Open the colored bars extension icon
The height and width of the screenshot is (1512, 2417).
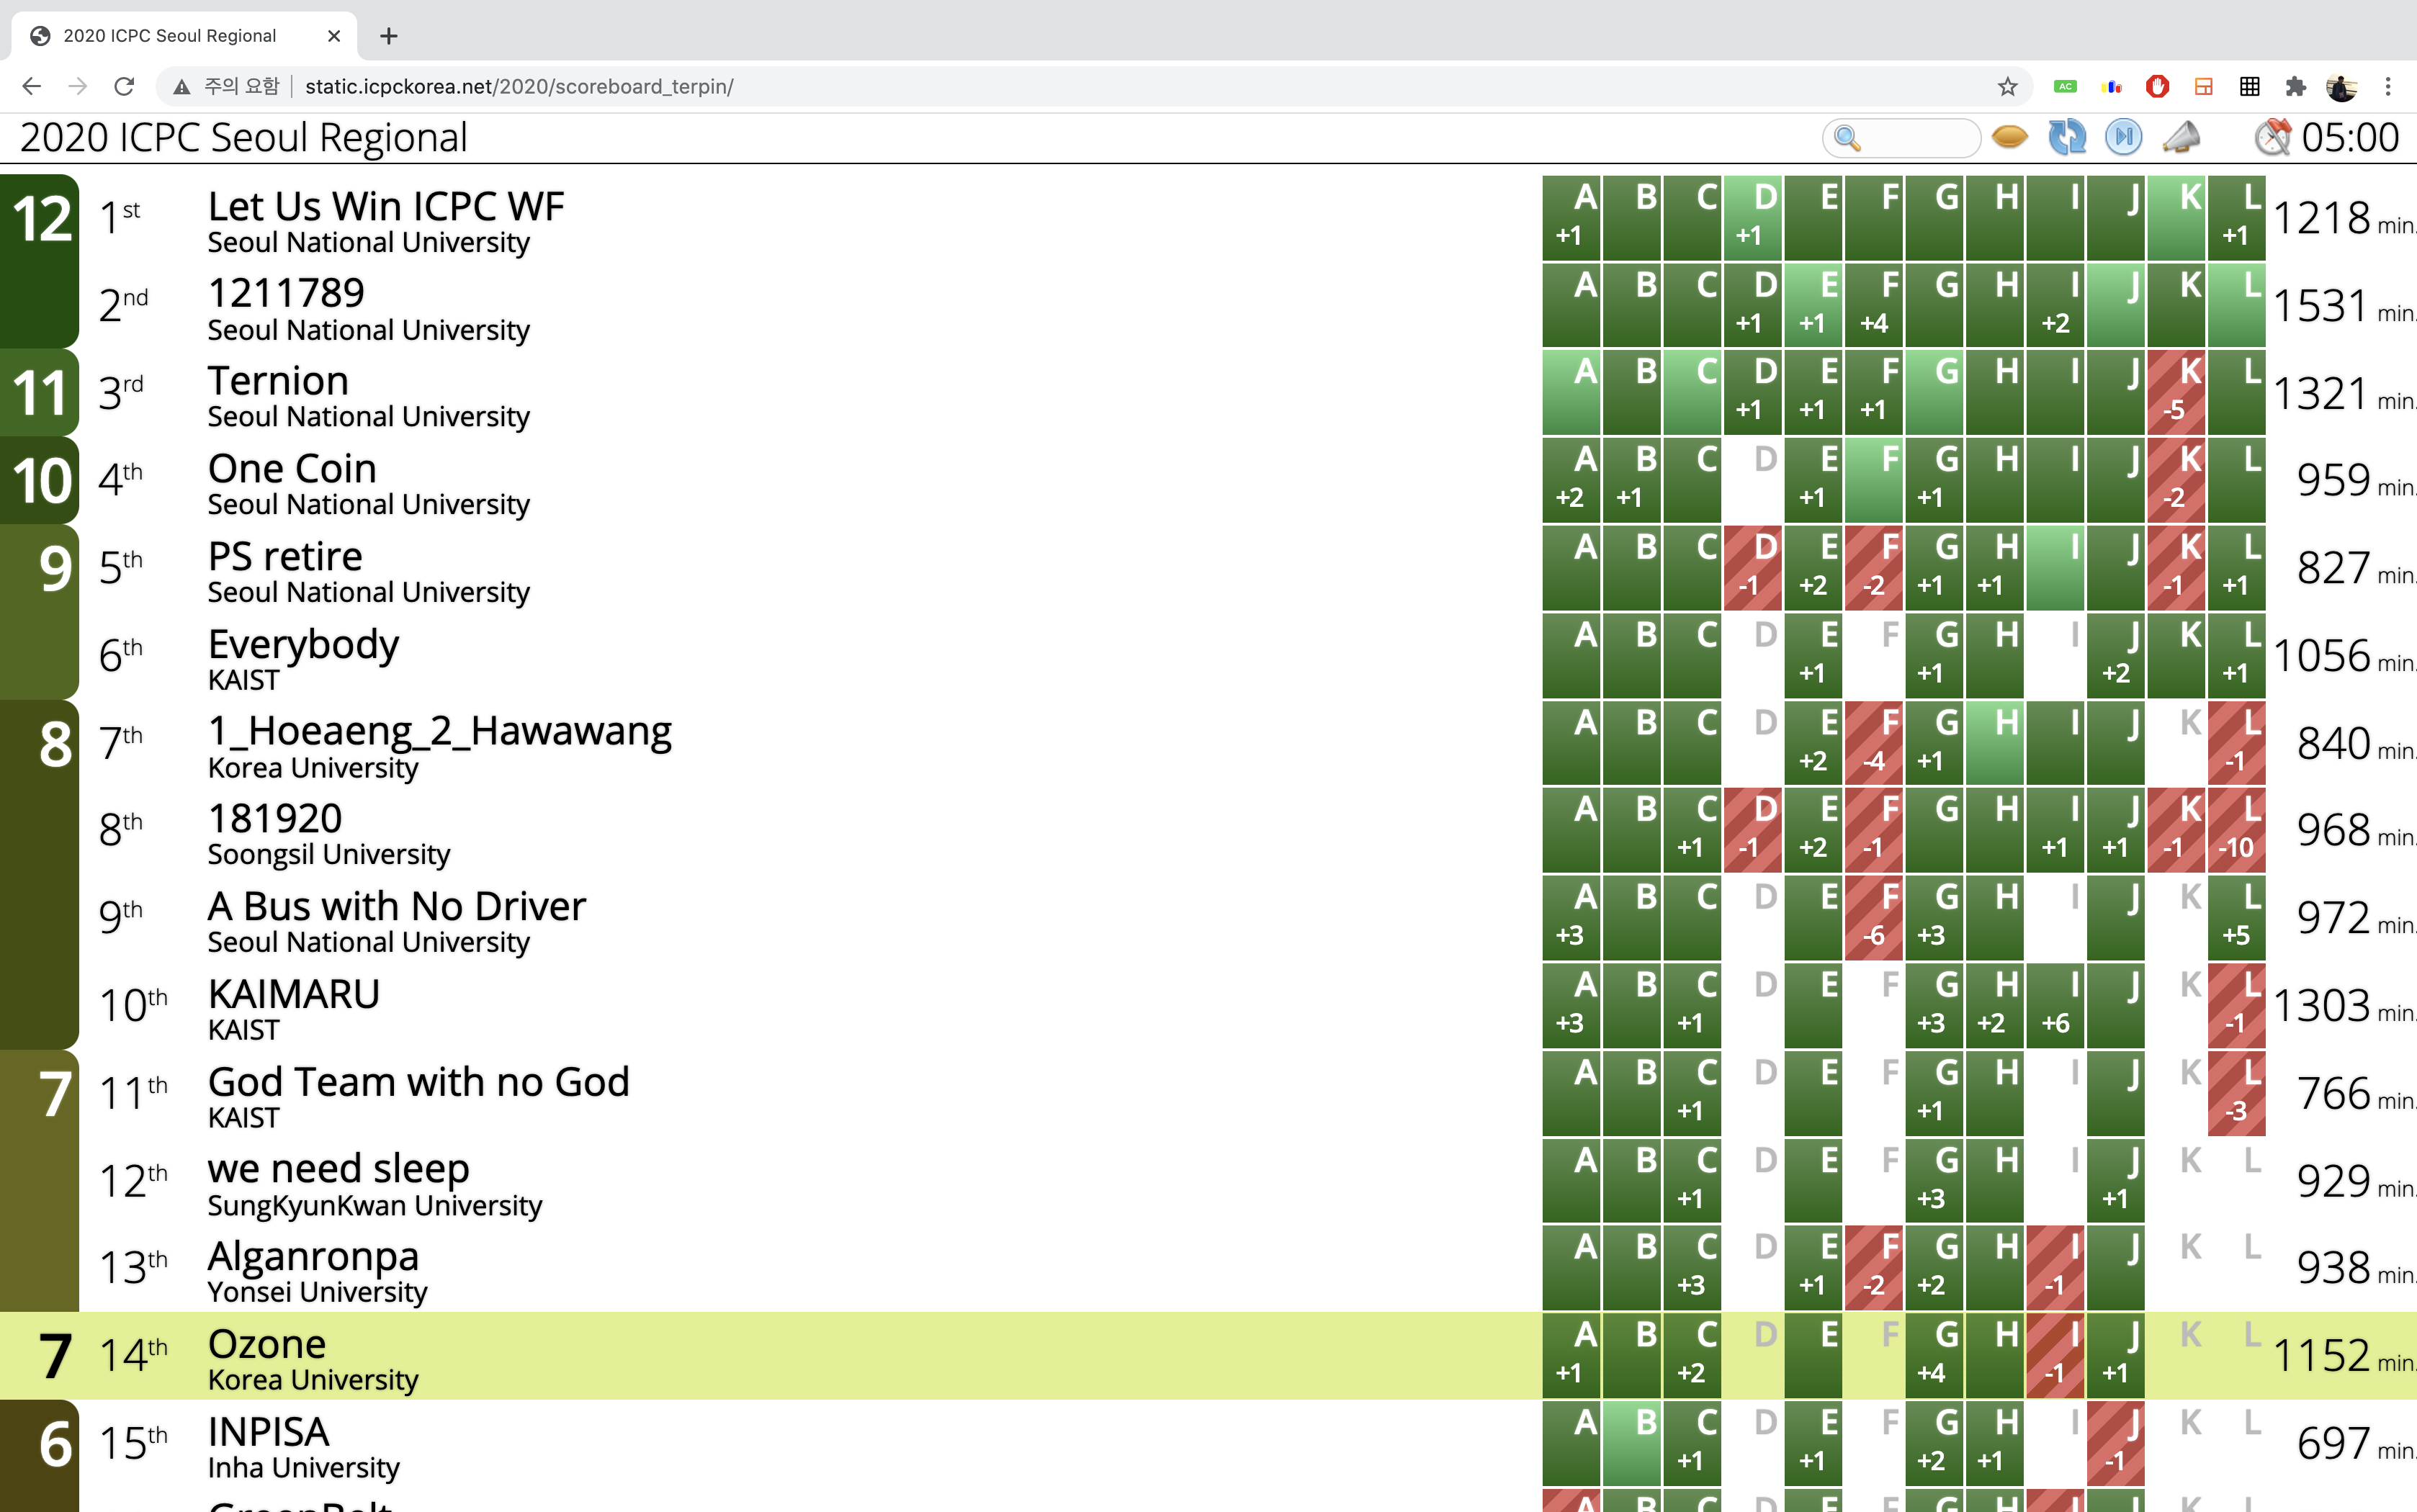coord(2111,87)
